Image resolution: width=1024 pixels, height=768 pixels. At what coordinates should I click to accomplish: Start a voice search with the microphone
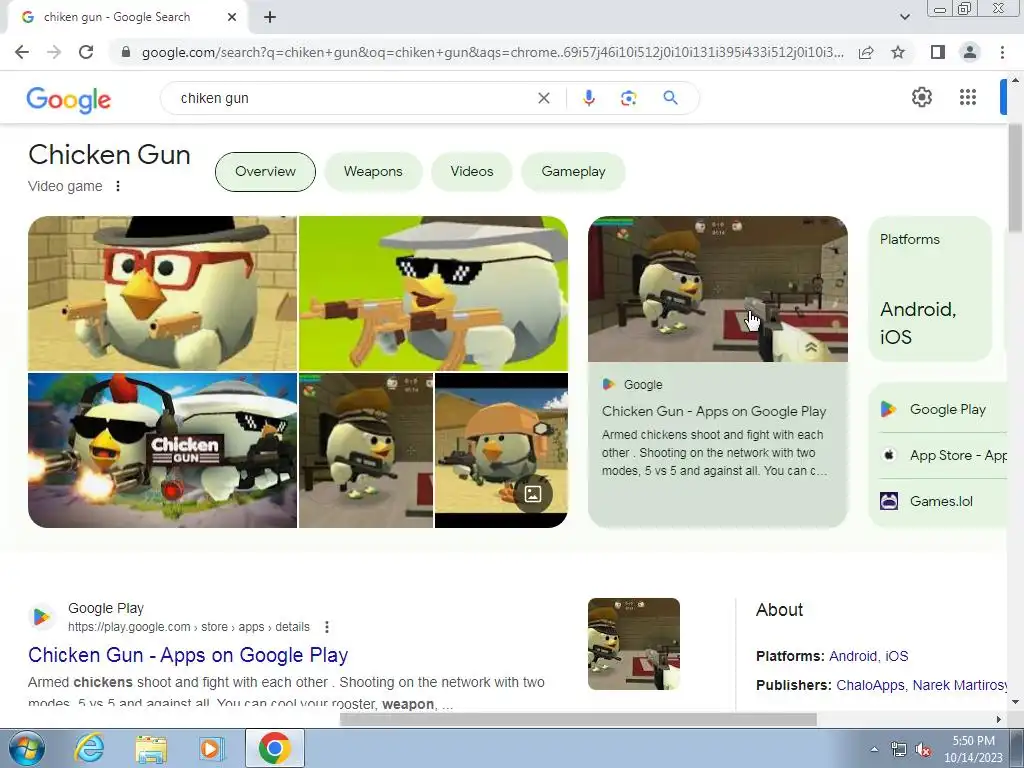click(x=588, y=98)
